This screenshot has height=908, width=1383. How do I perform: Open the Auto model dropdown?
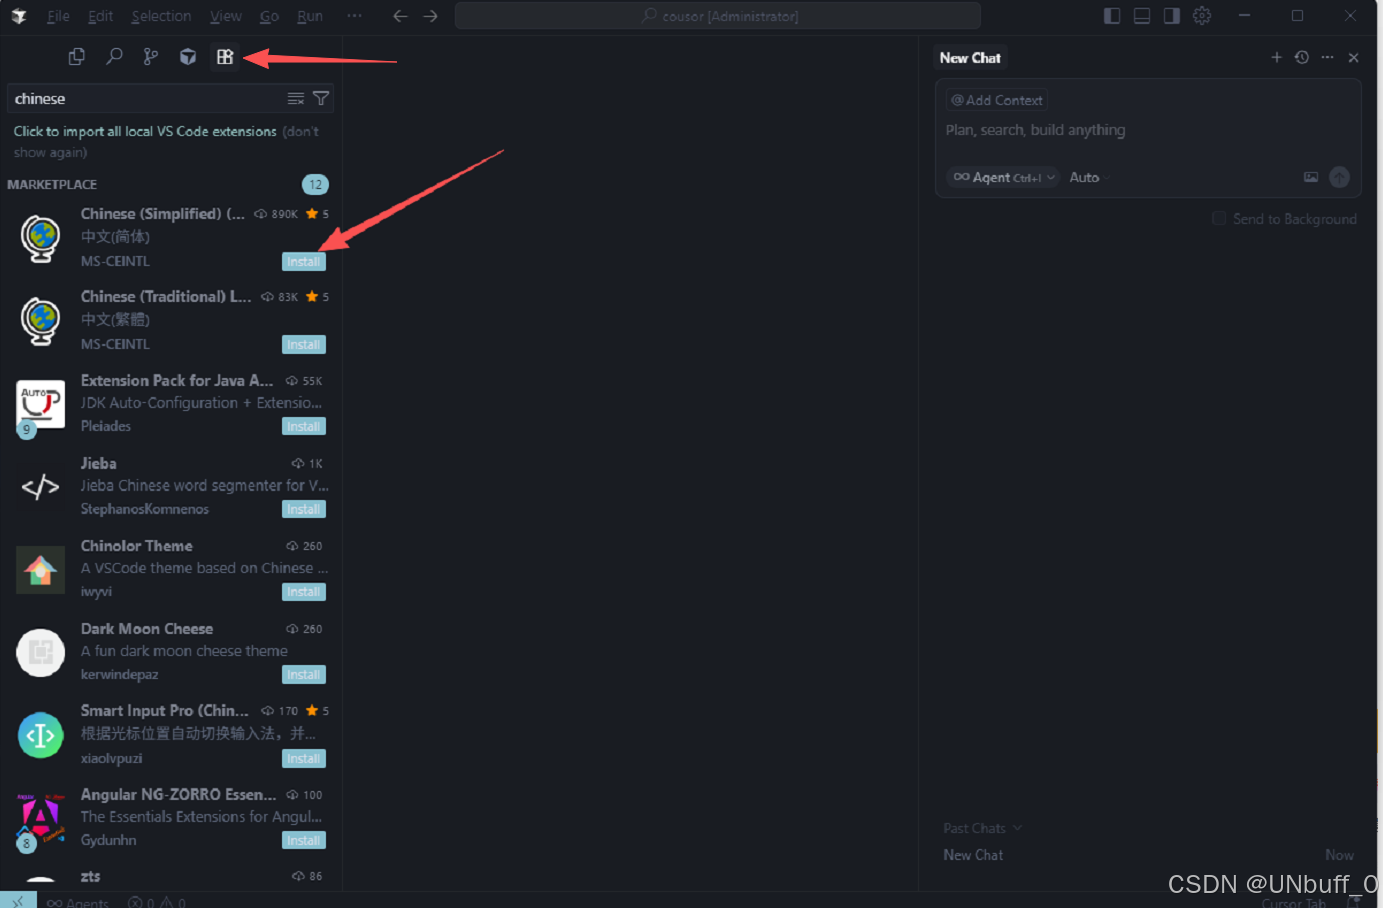pos(1090,177)
